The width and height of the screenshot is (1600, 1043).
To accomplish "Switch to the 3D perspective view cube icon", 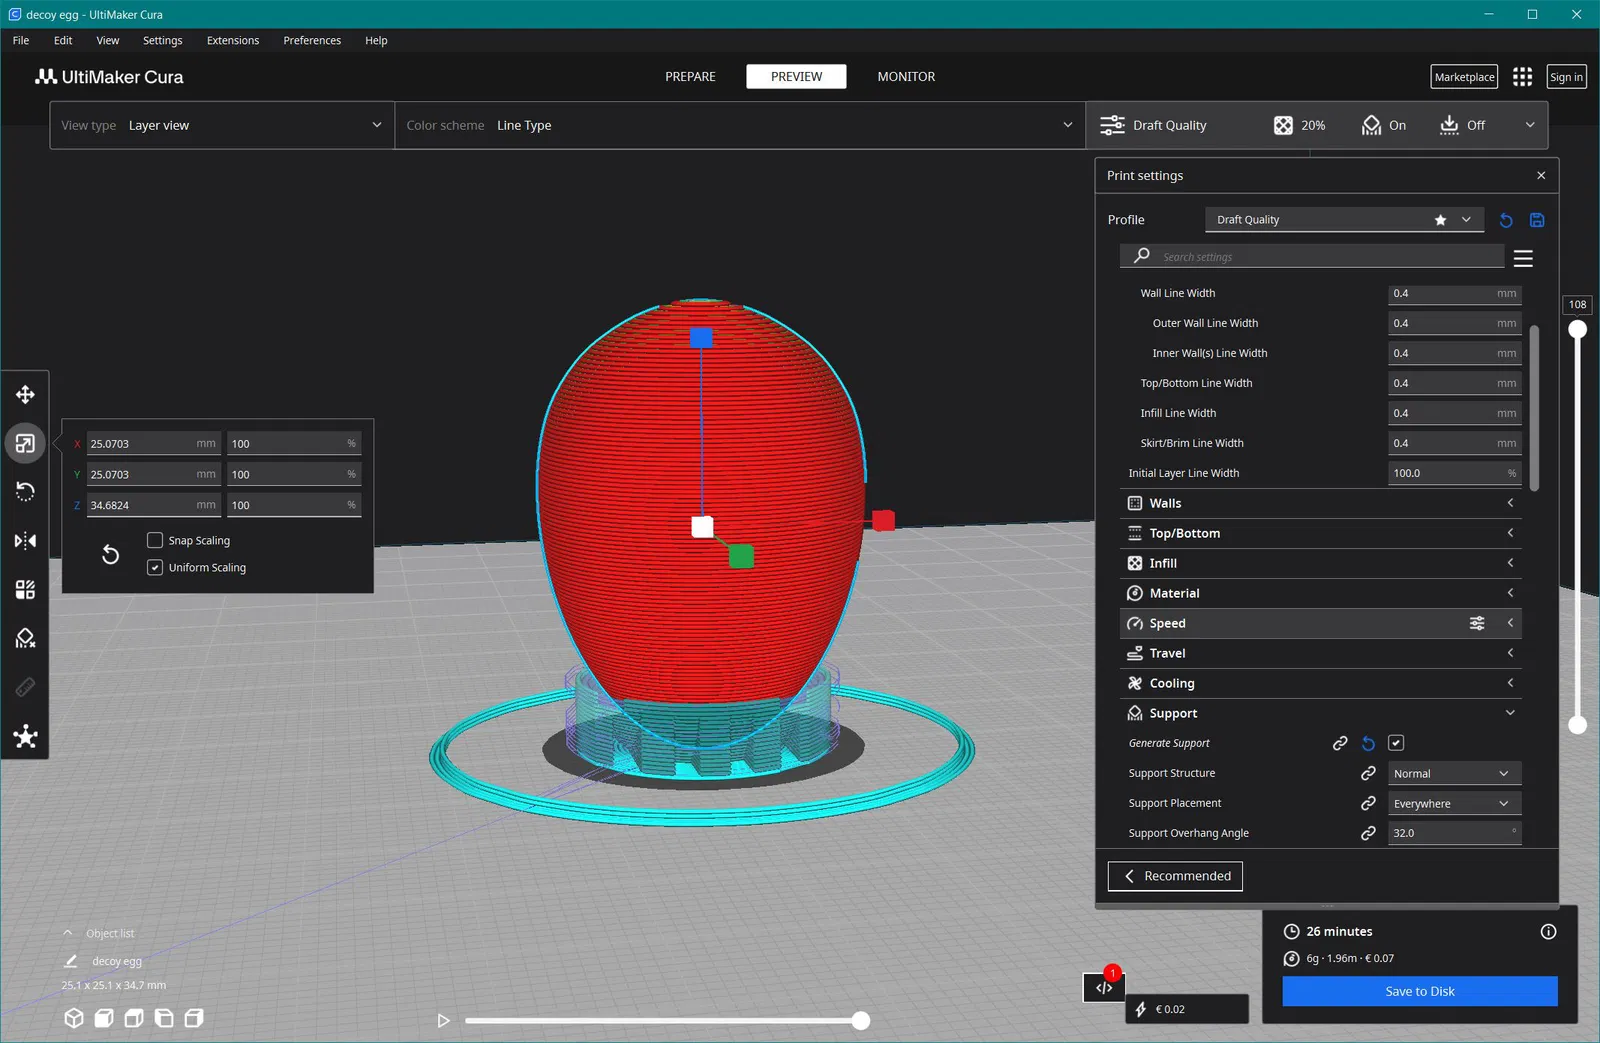I will pos(73,1018).
